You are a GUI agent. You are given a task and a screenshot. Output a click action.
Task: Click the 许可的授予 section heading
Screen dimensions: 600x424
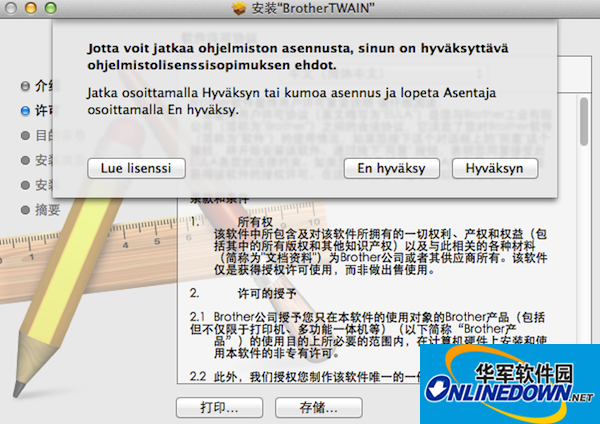267,294
